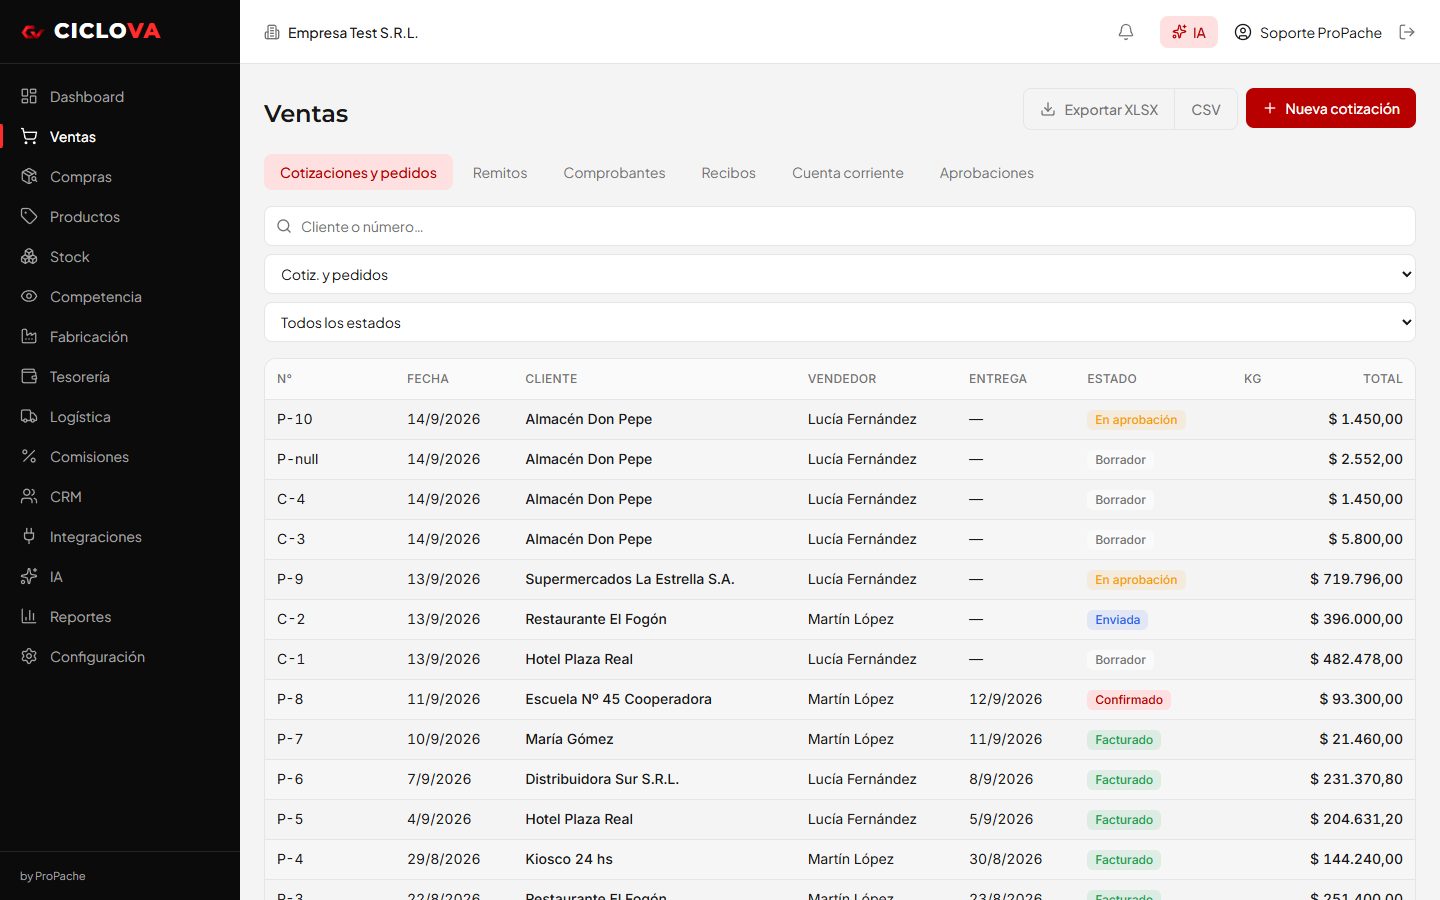
Task: Click the Comisiones percent icon
Action: coord(29,456)
